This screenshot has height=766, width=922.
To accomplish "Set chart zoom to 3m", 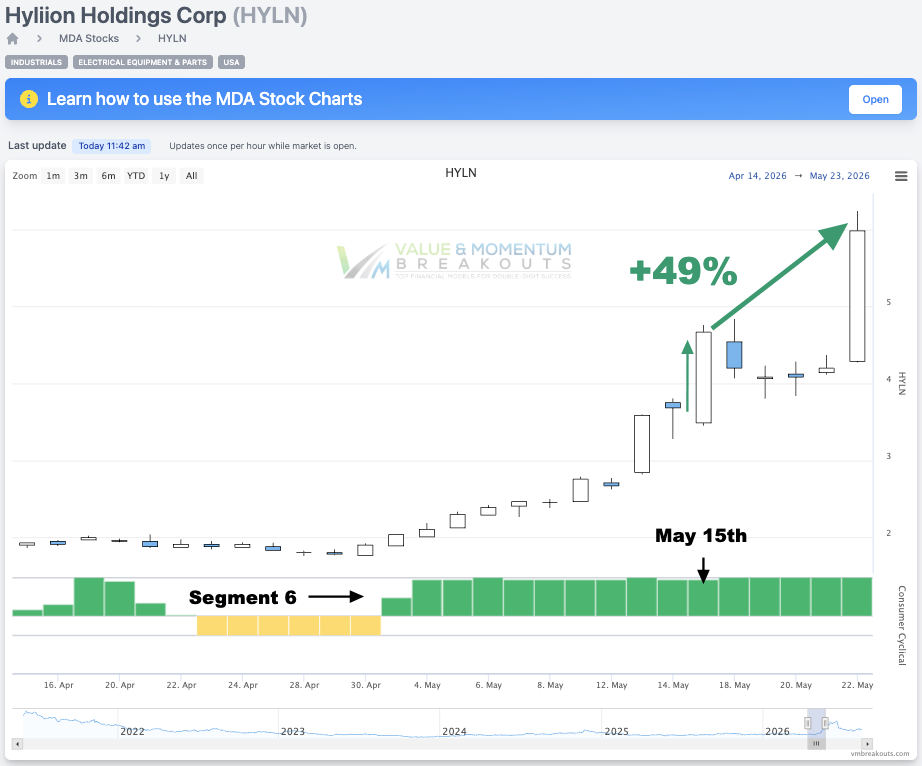I will click(x=81, y=176).
